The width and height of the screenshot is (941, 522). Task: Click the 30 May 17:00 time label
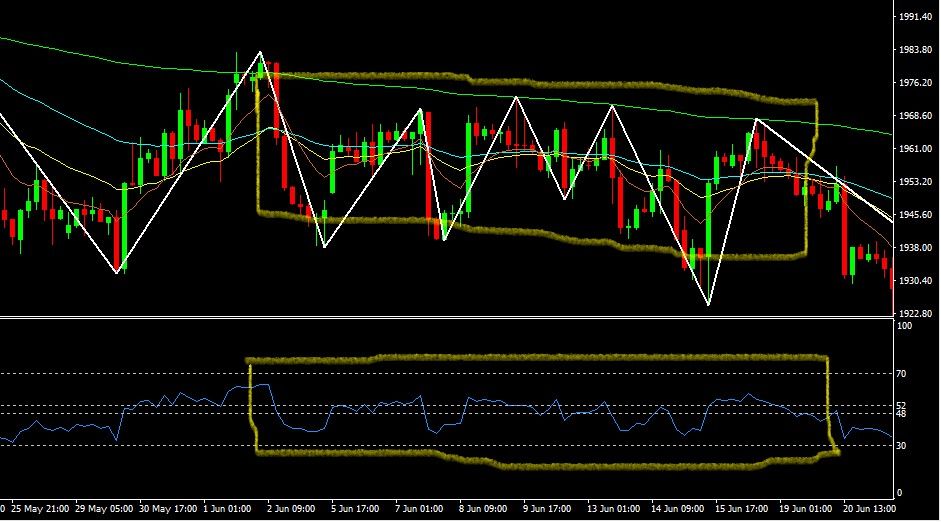(x=168, y=509)
